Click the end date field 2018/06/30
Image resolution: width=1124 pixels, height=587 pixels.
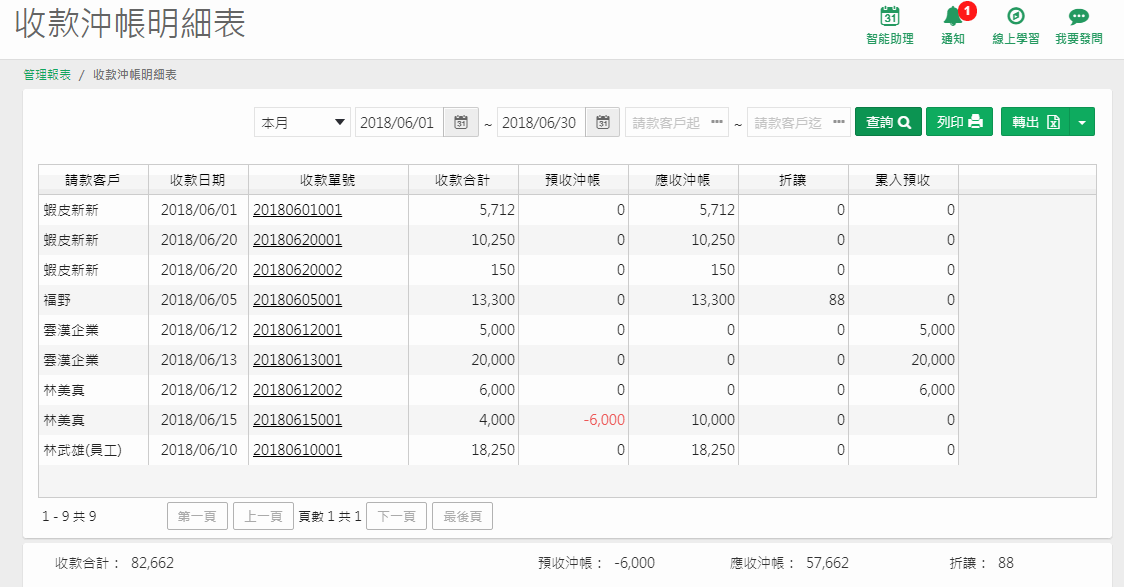click(x=541, y=123)
